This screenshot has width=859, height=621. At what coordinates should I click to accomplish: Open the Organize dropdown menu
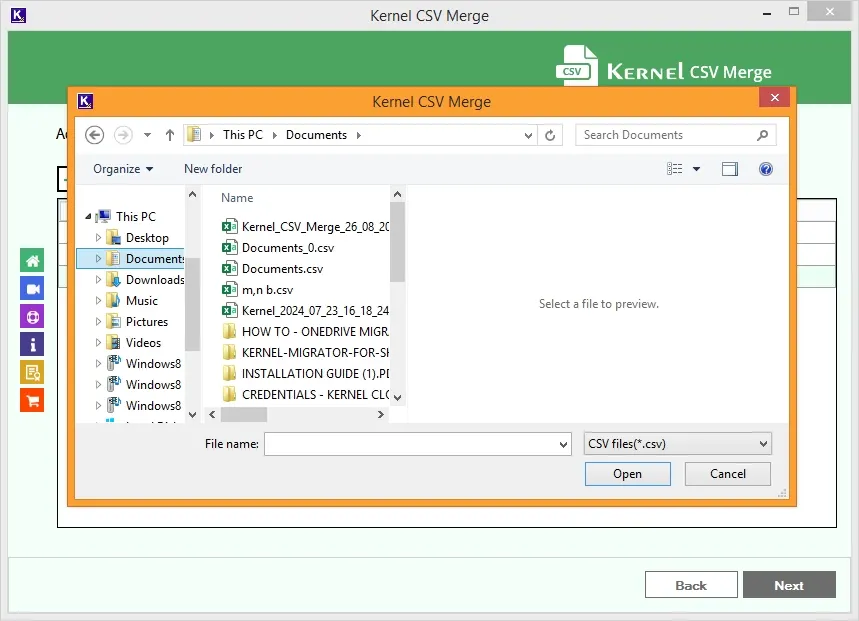123,169
